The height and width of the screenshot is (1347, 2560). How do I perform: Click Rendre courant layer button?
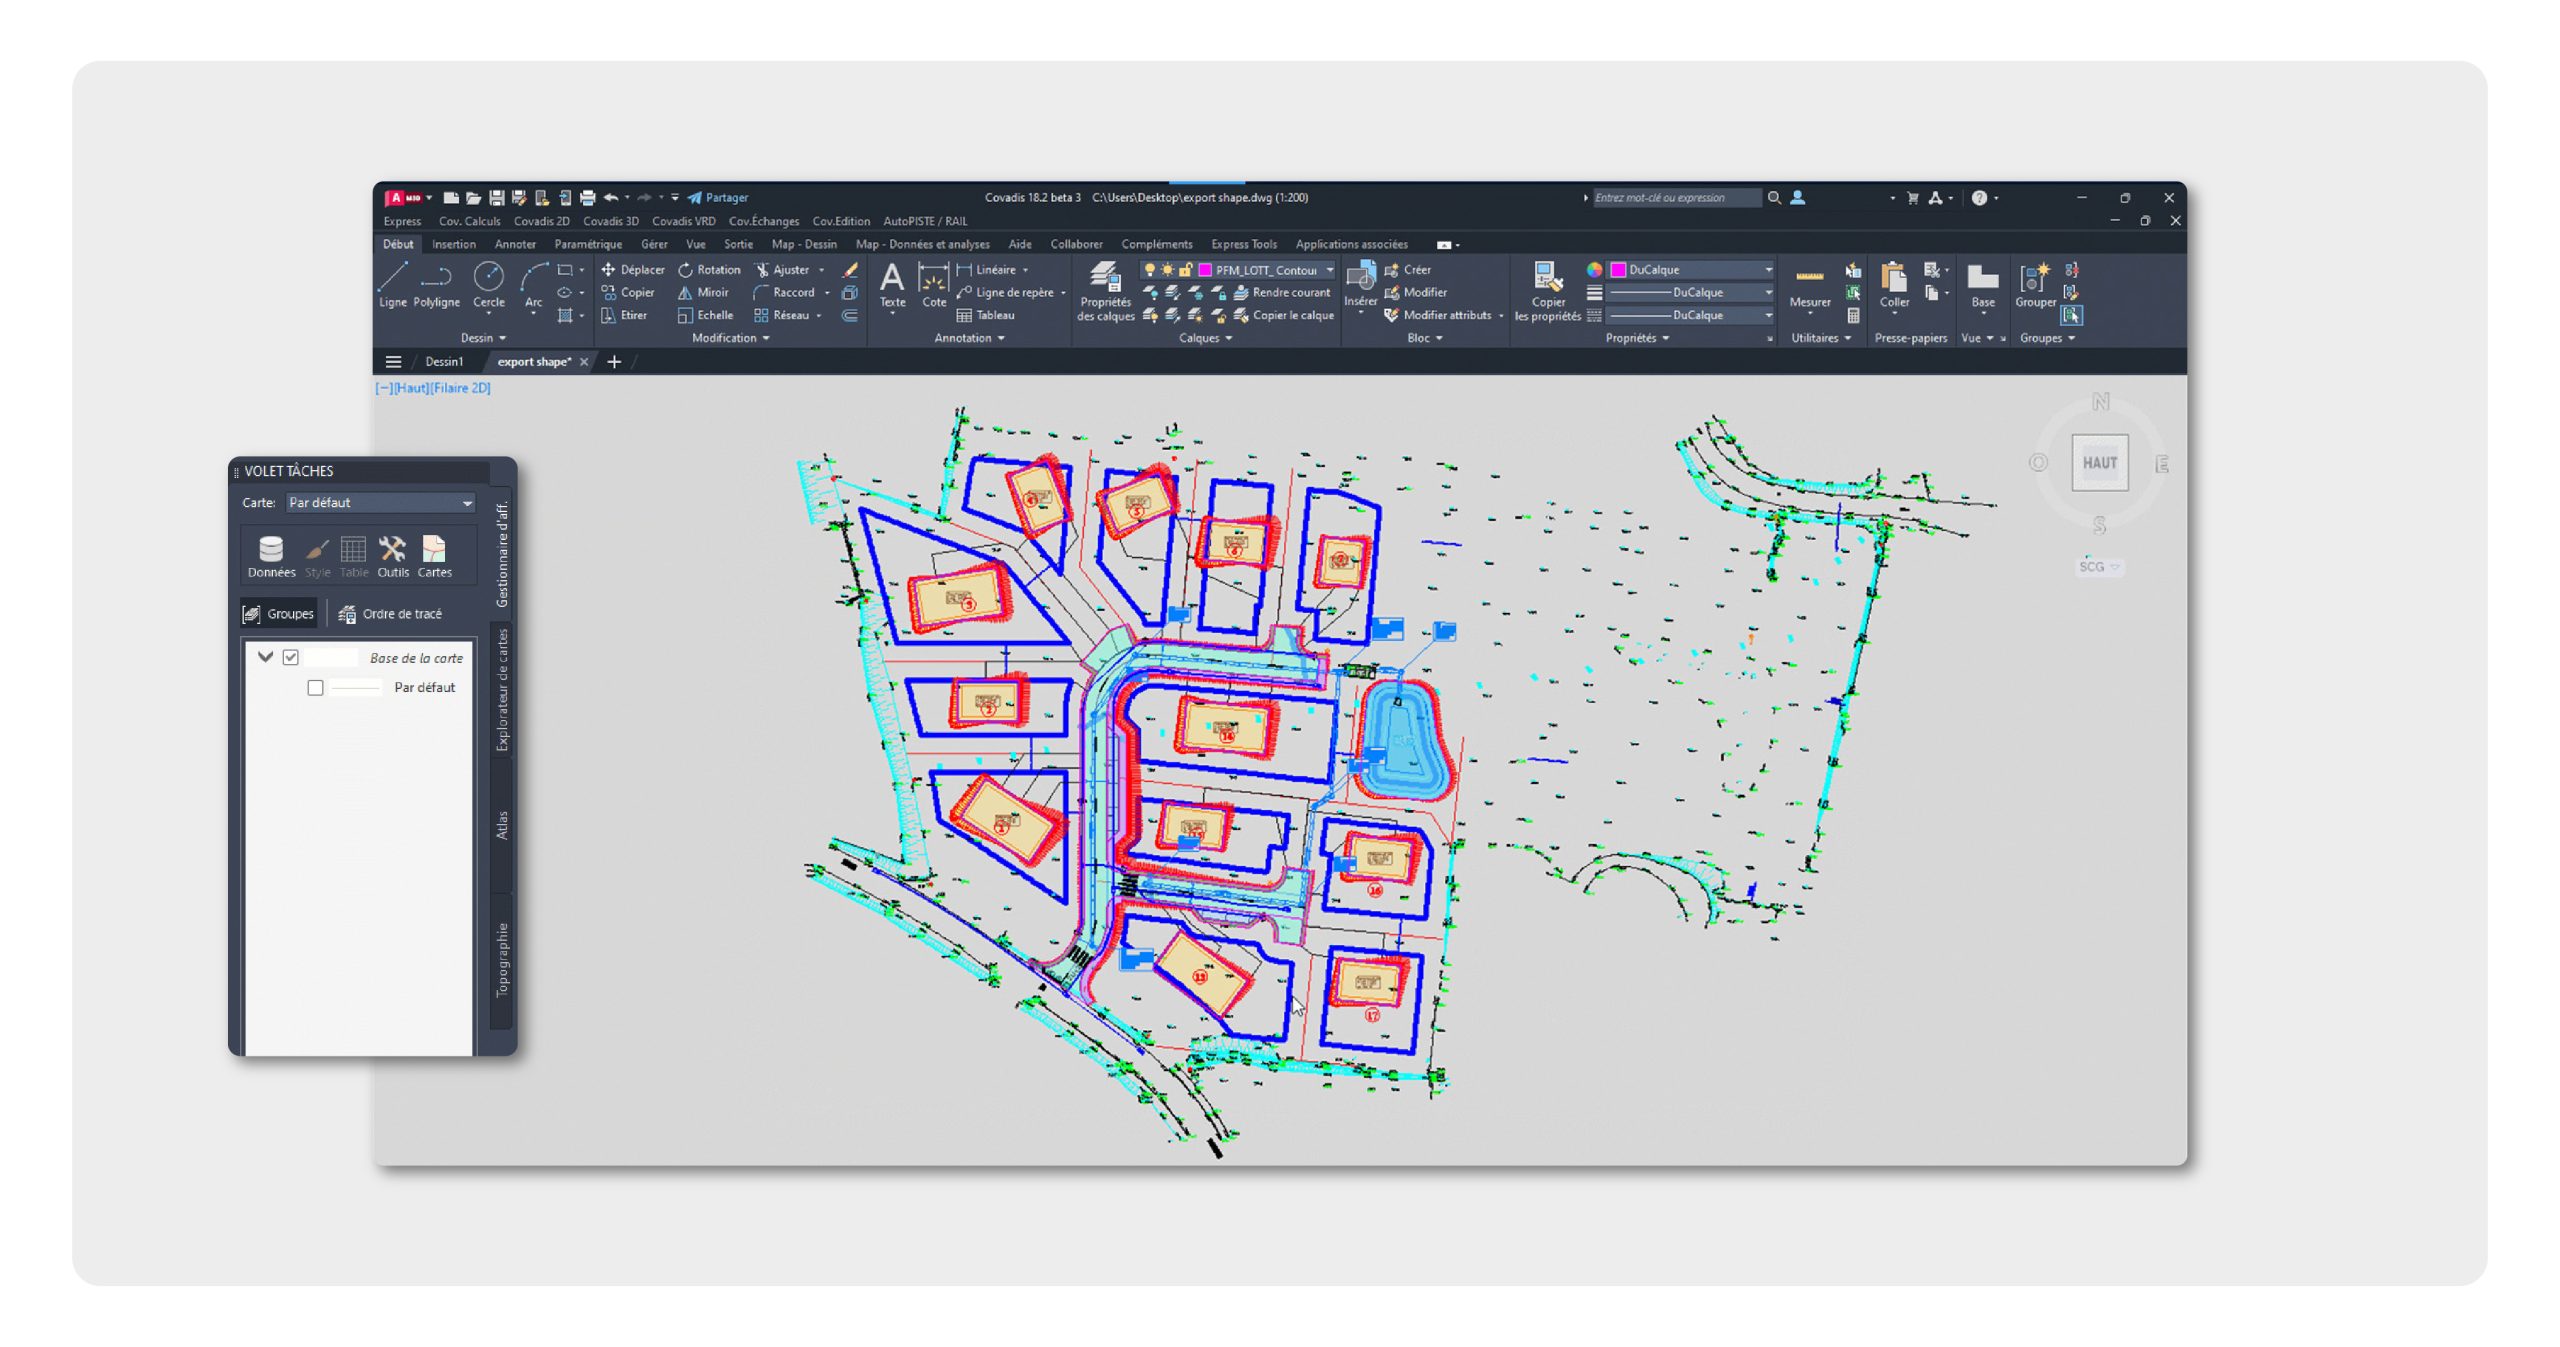point(1282,293)
